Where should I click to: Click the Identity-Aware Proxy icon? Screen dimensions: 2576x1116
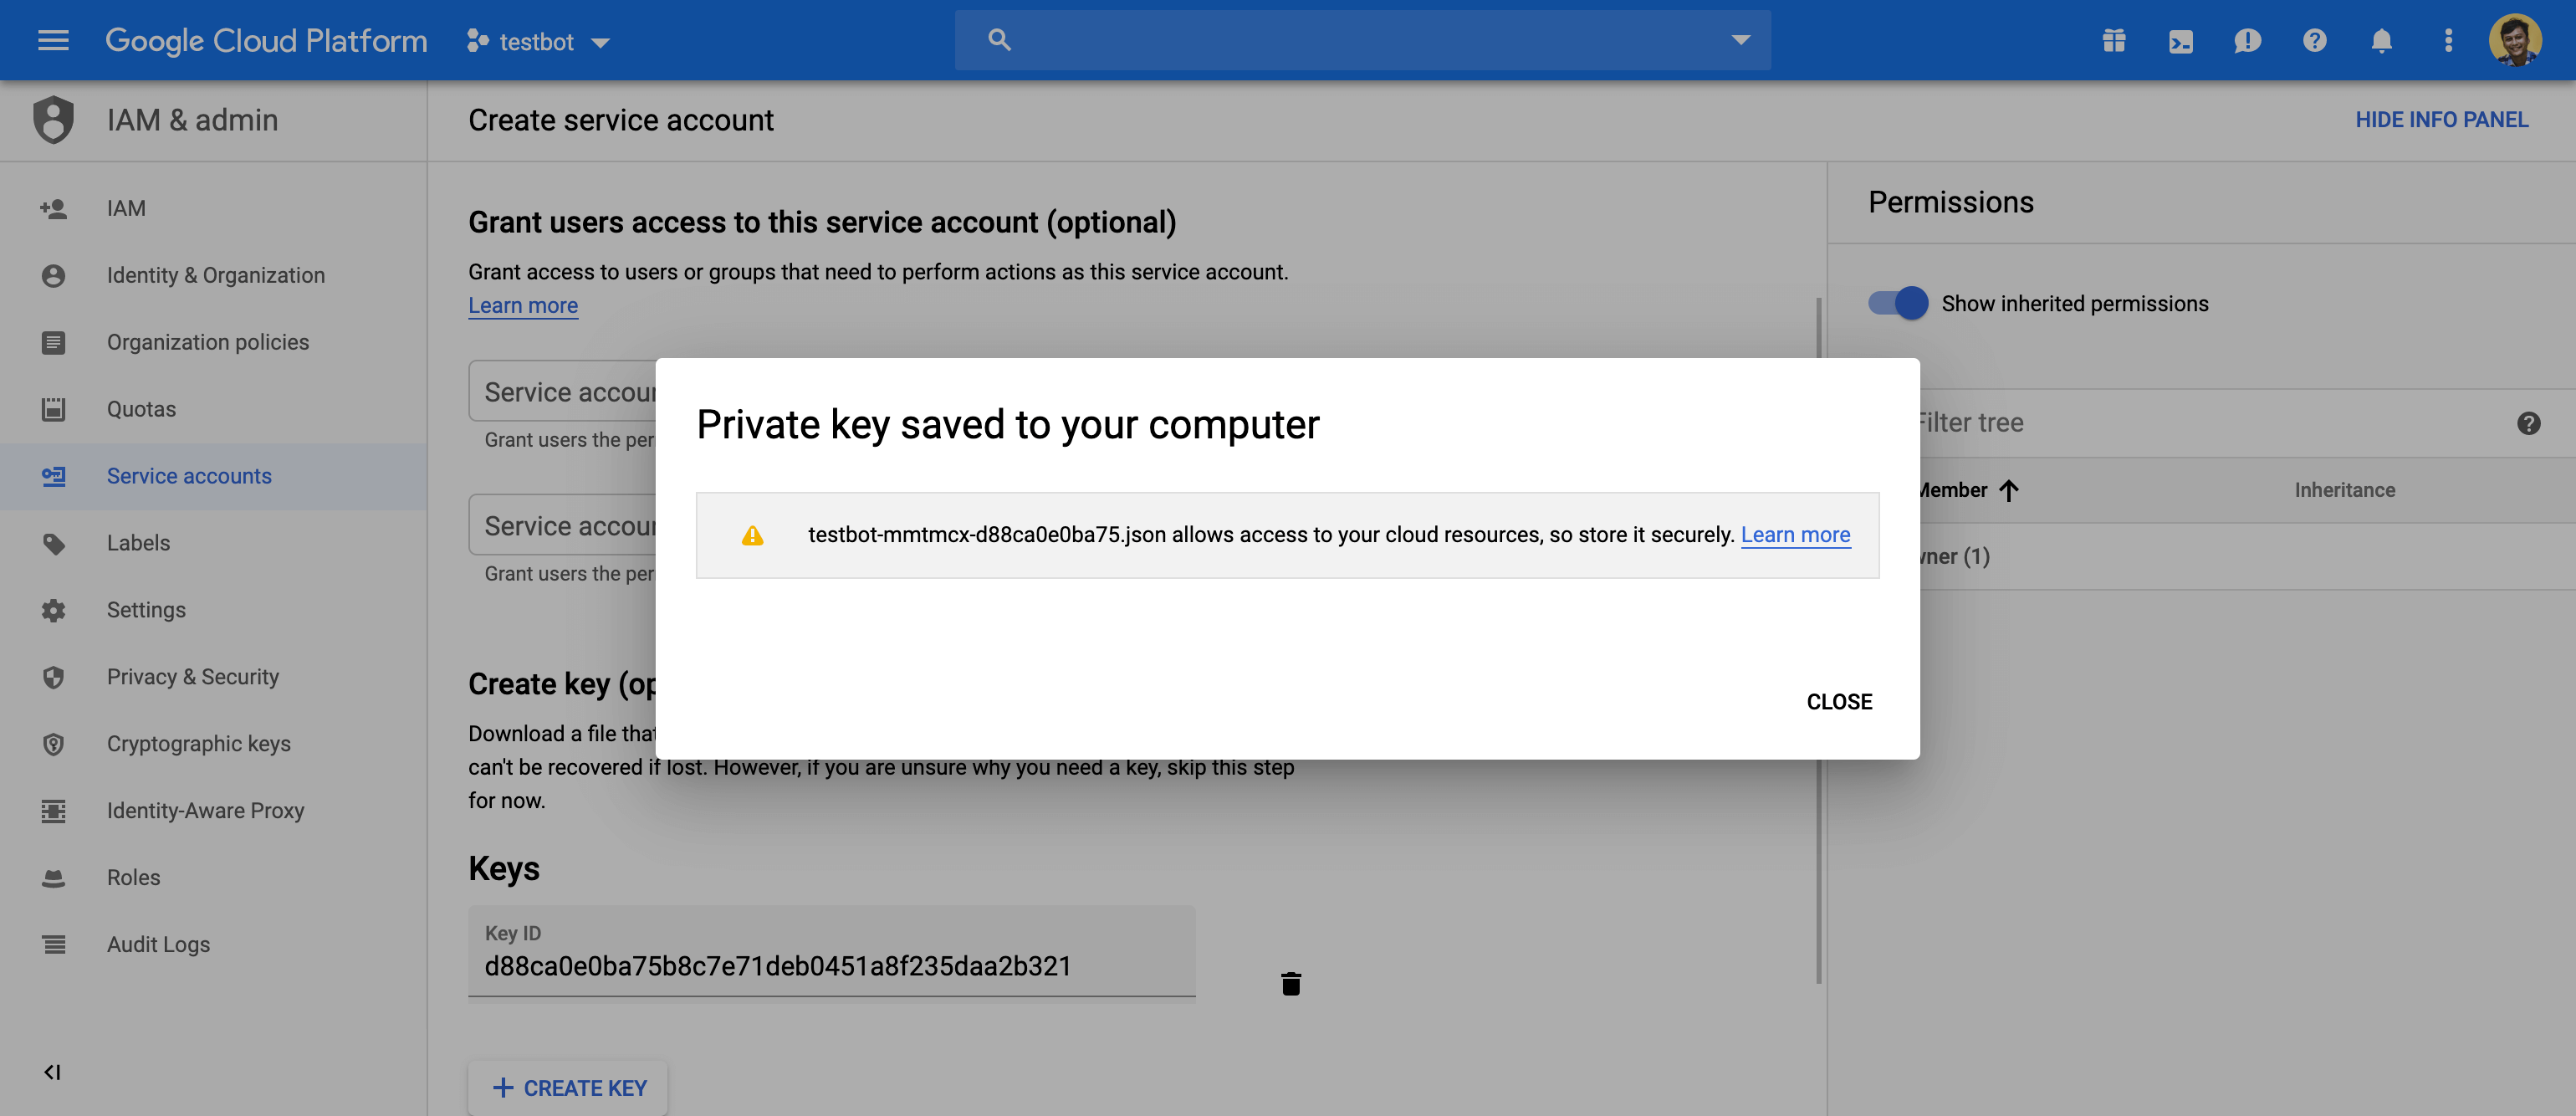51,811
